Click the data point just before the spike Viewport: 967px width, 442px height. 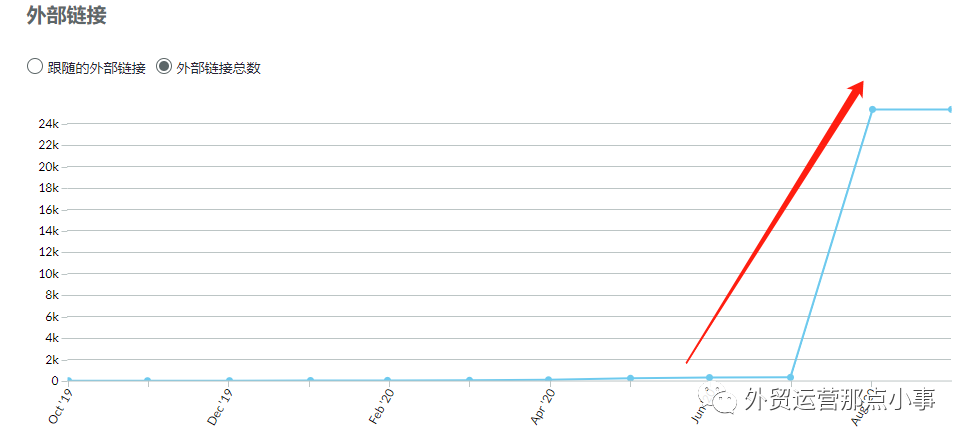pyautogui.click(x=791, y=377)
